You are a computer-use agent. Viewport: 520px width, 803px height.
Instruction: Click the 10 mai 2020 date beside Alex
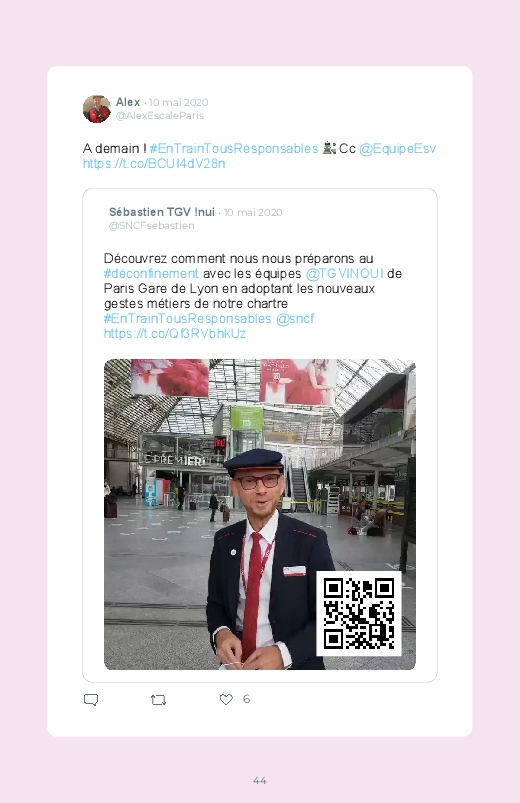point(179,102)
